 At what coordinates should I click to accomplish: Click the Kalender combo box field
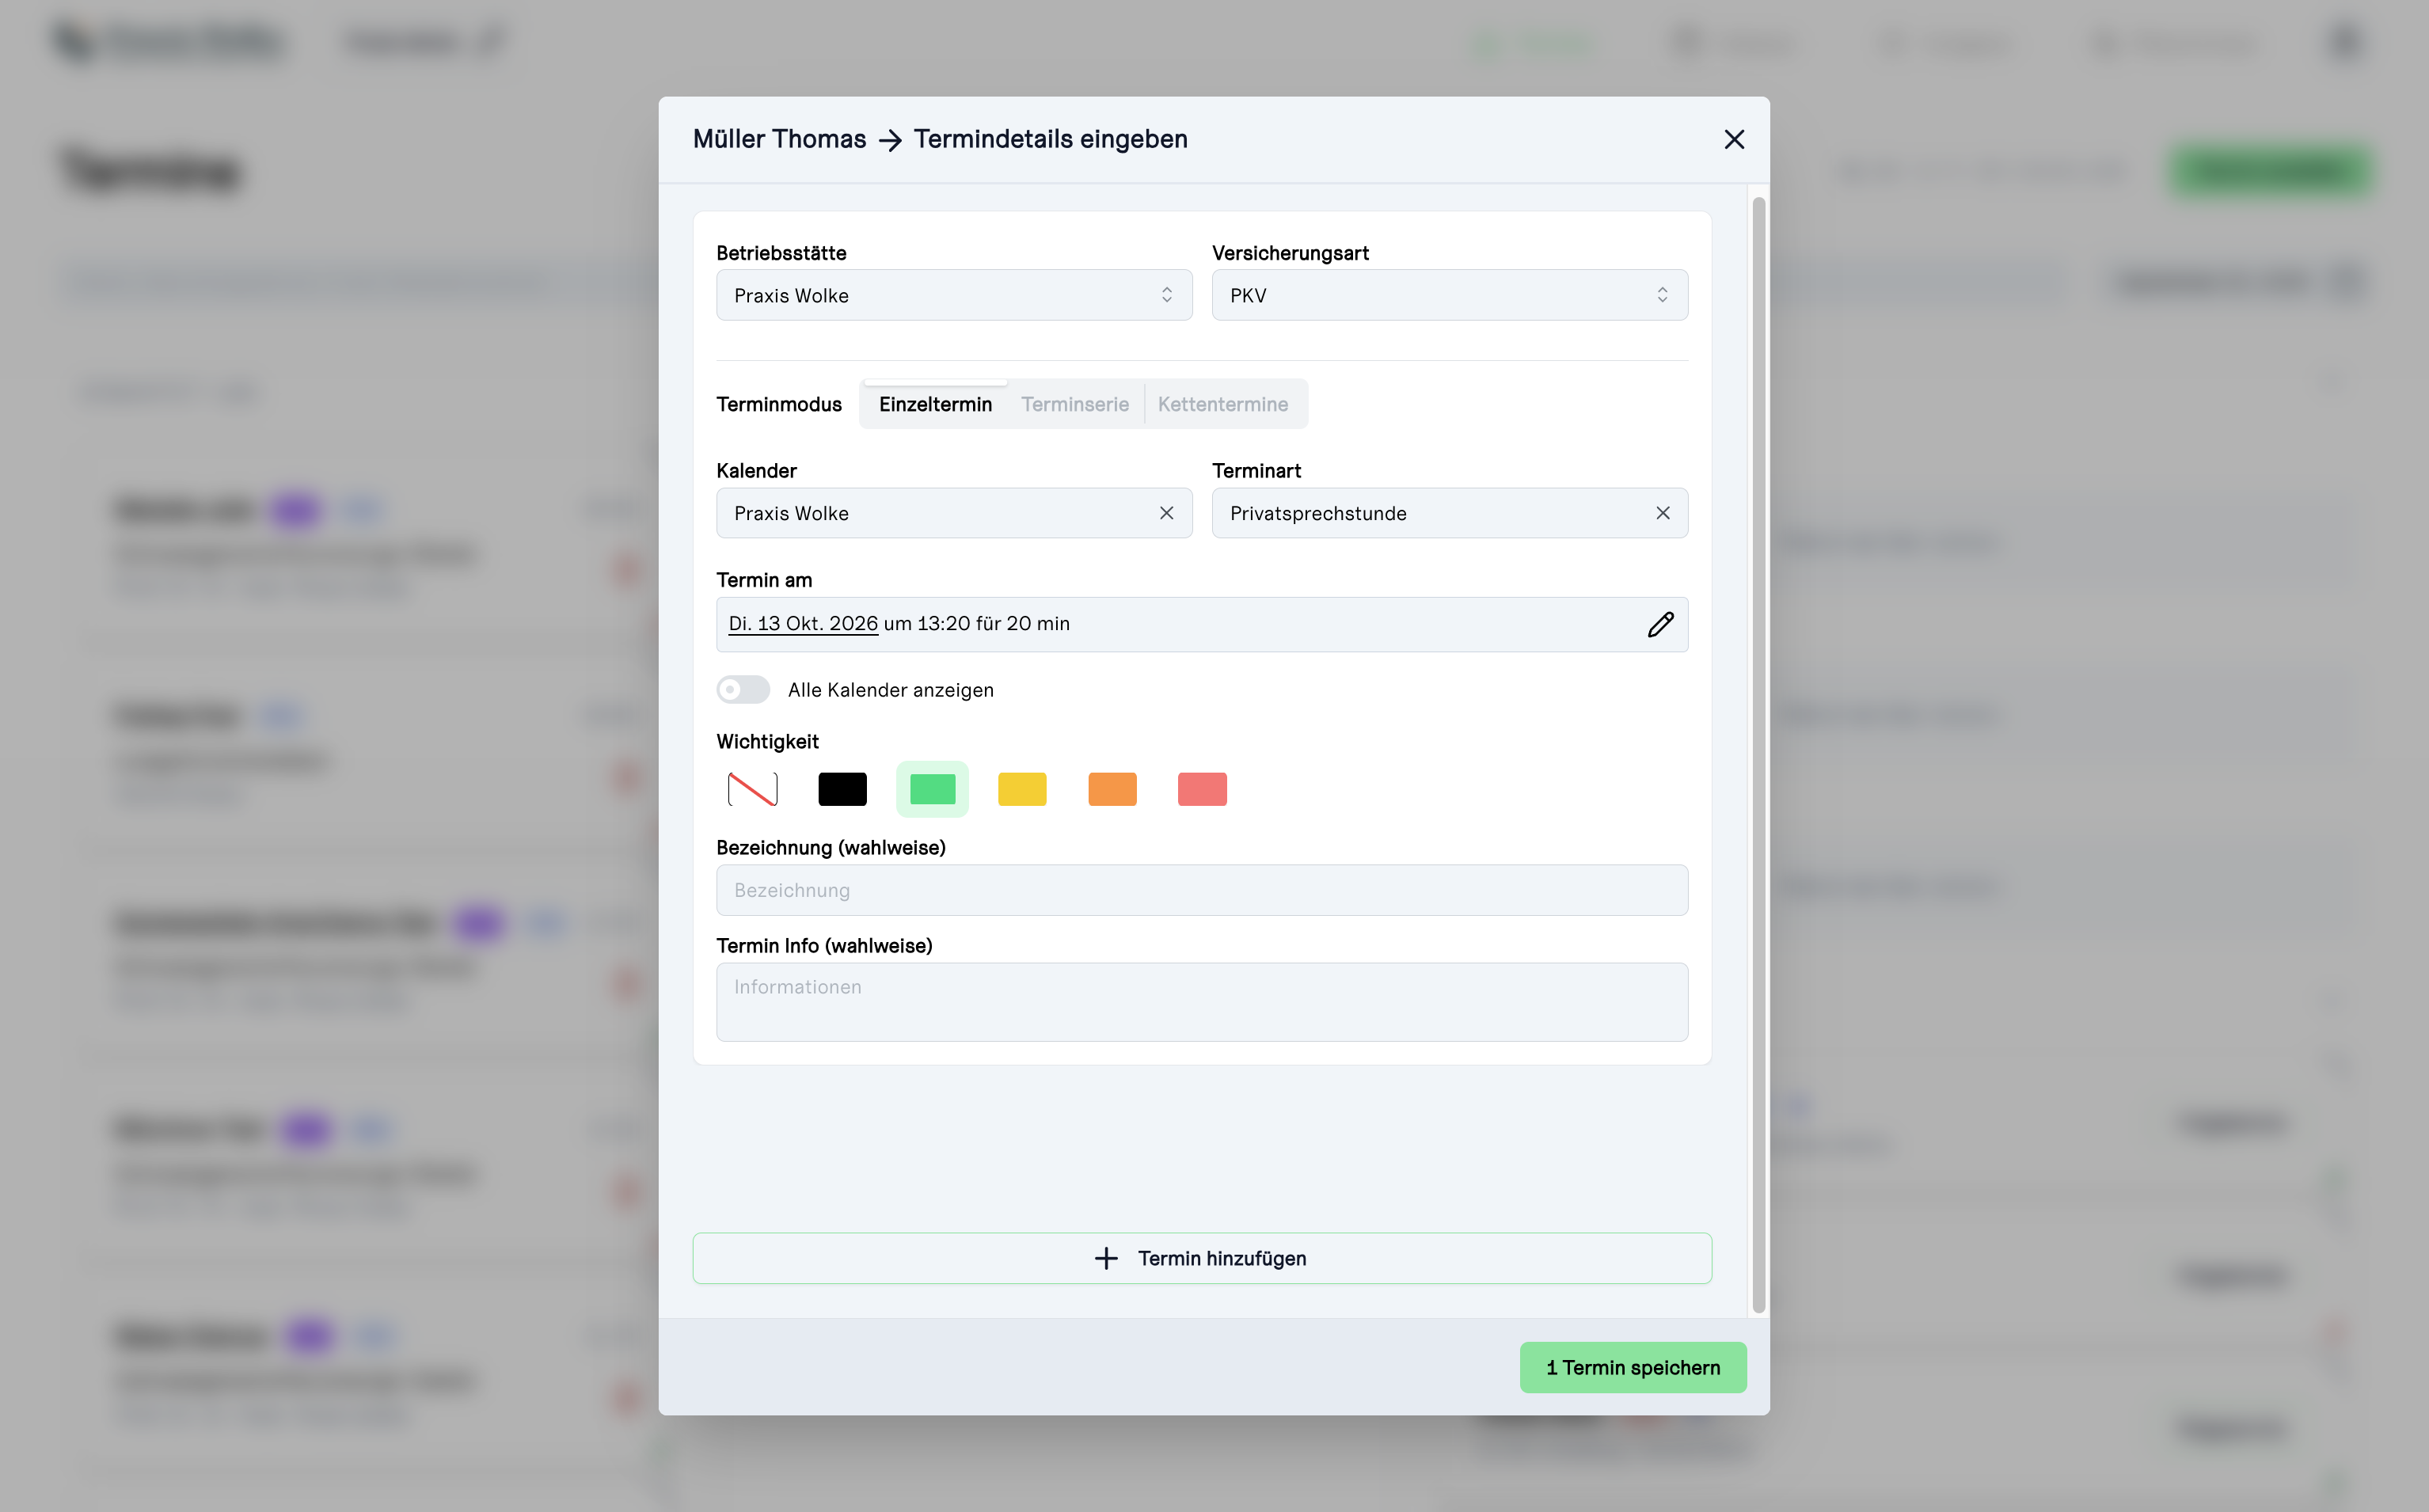click(x=954, y=513)
